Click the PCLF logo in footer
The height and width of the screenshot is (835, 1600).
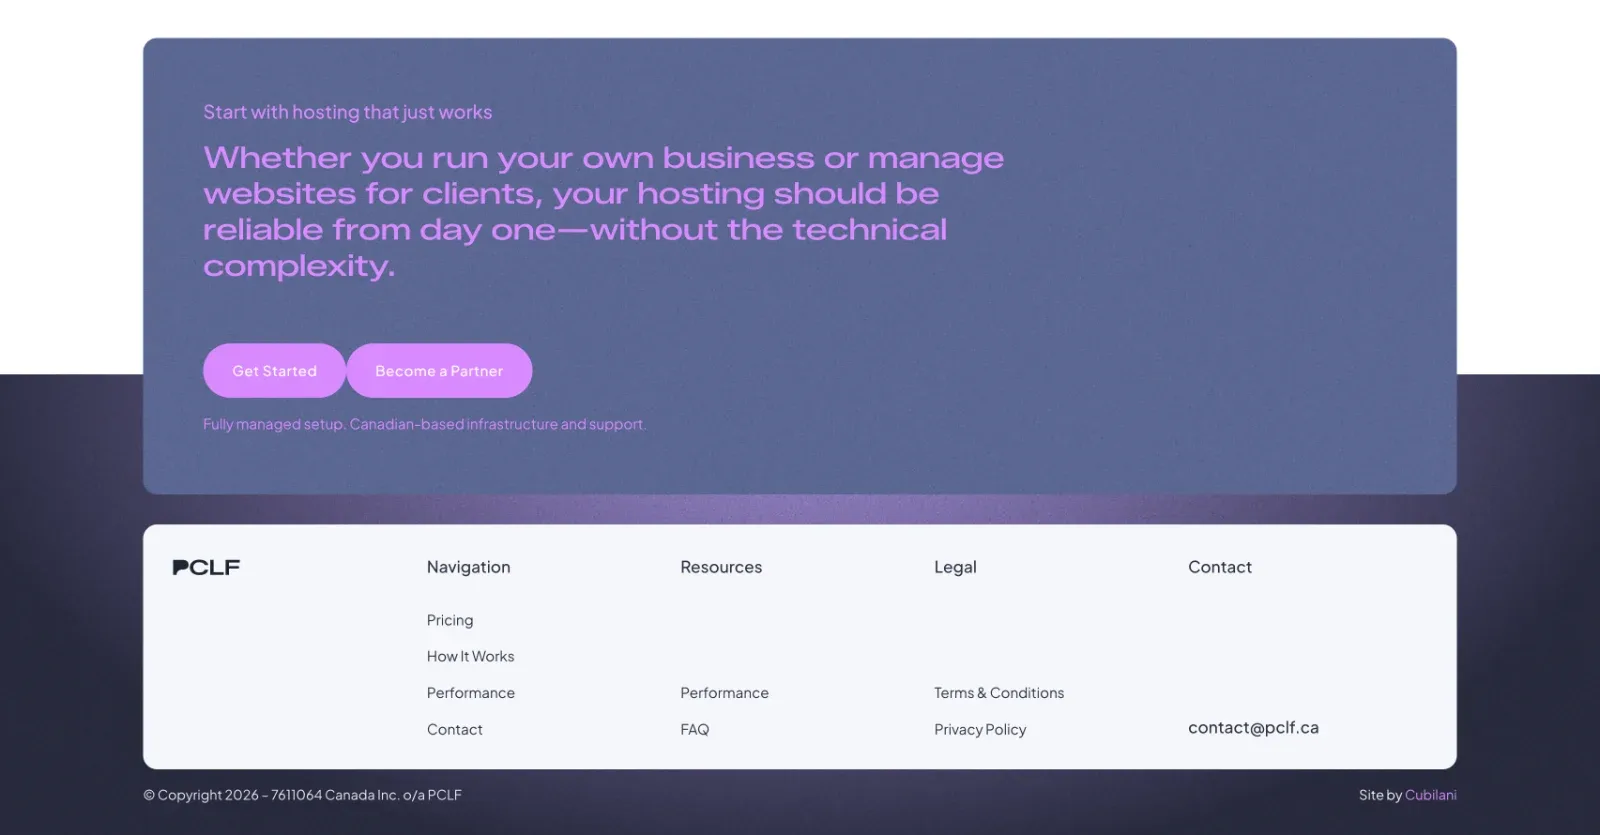point(206,567)
